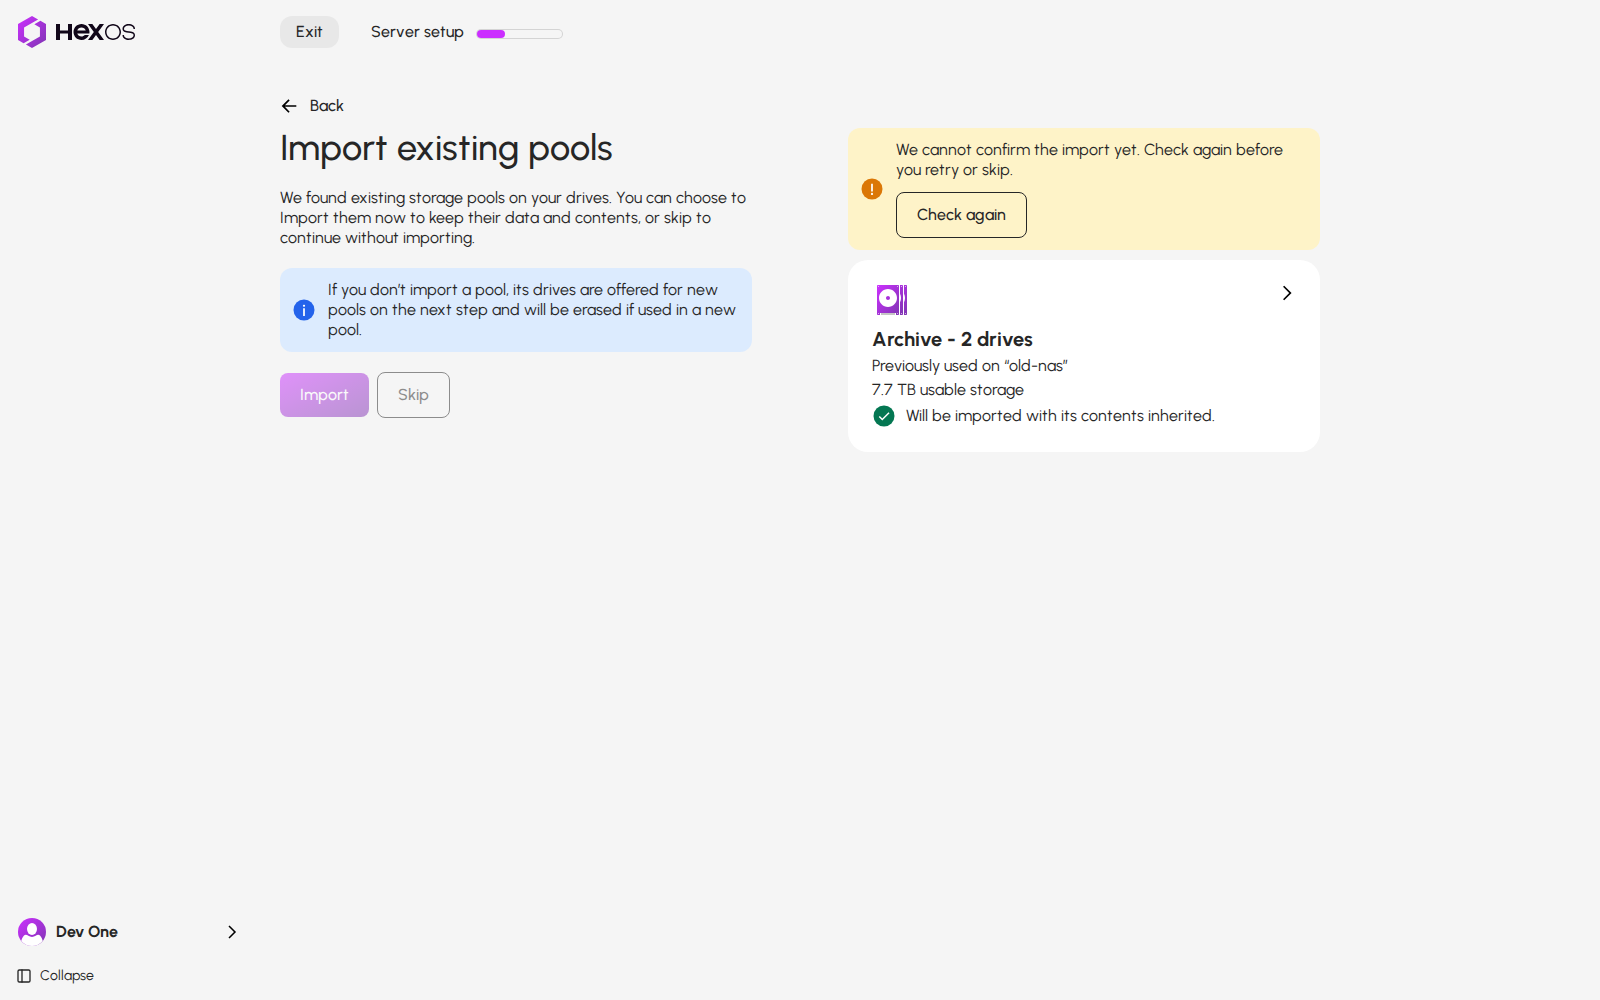Click the Dev One username

coord(87,932)
